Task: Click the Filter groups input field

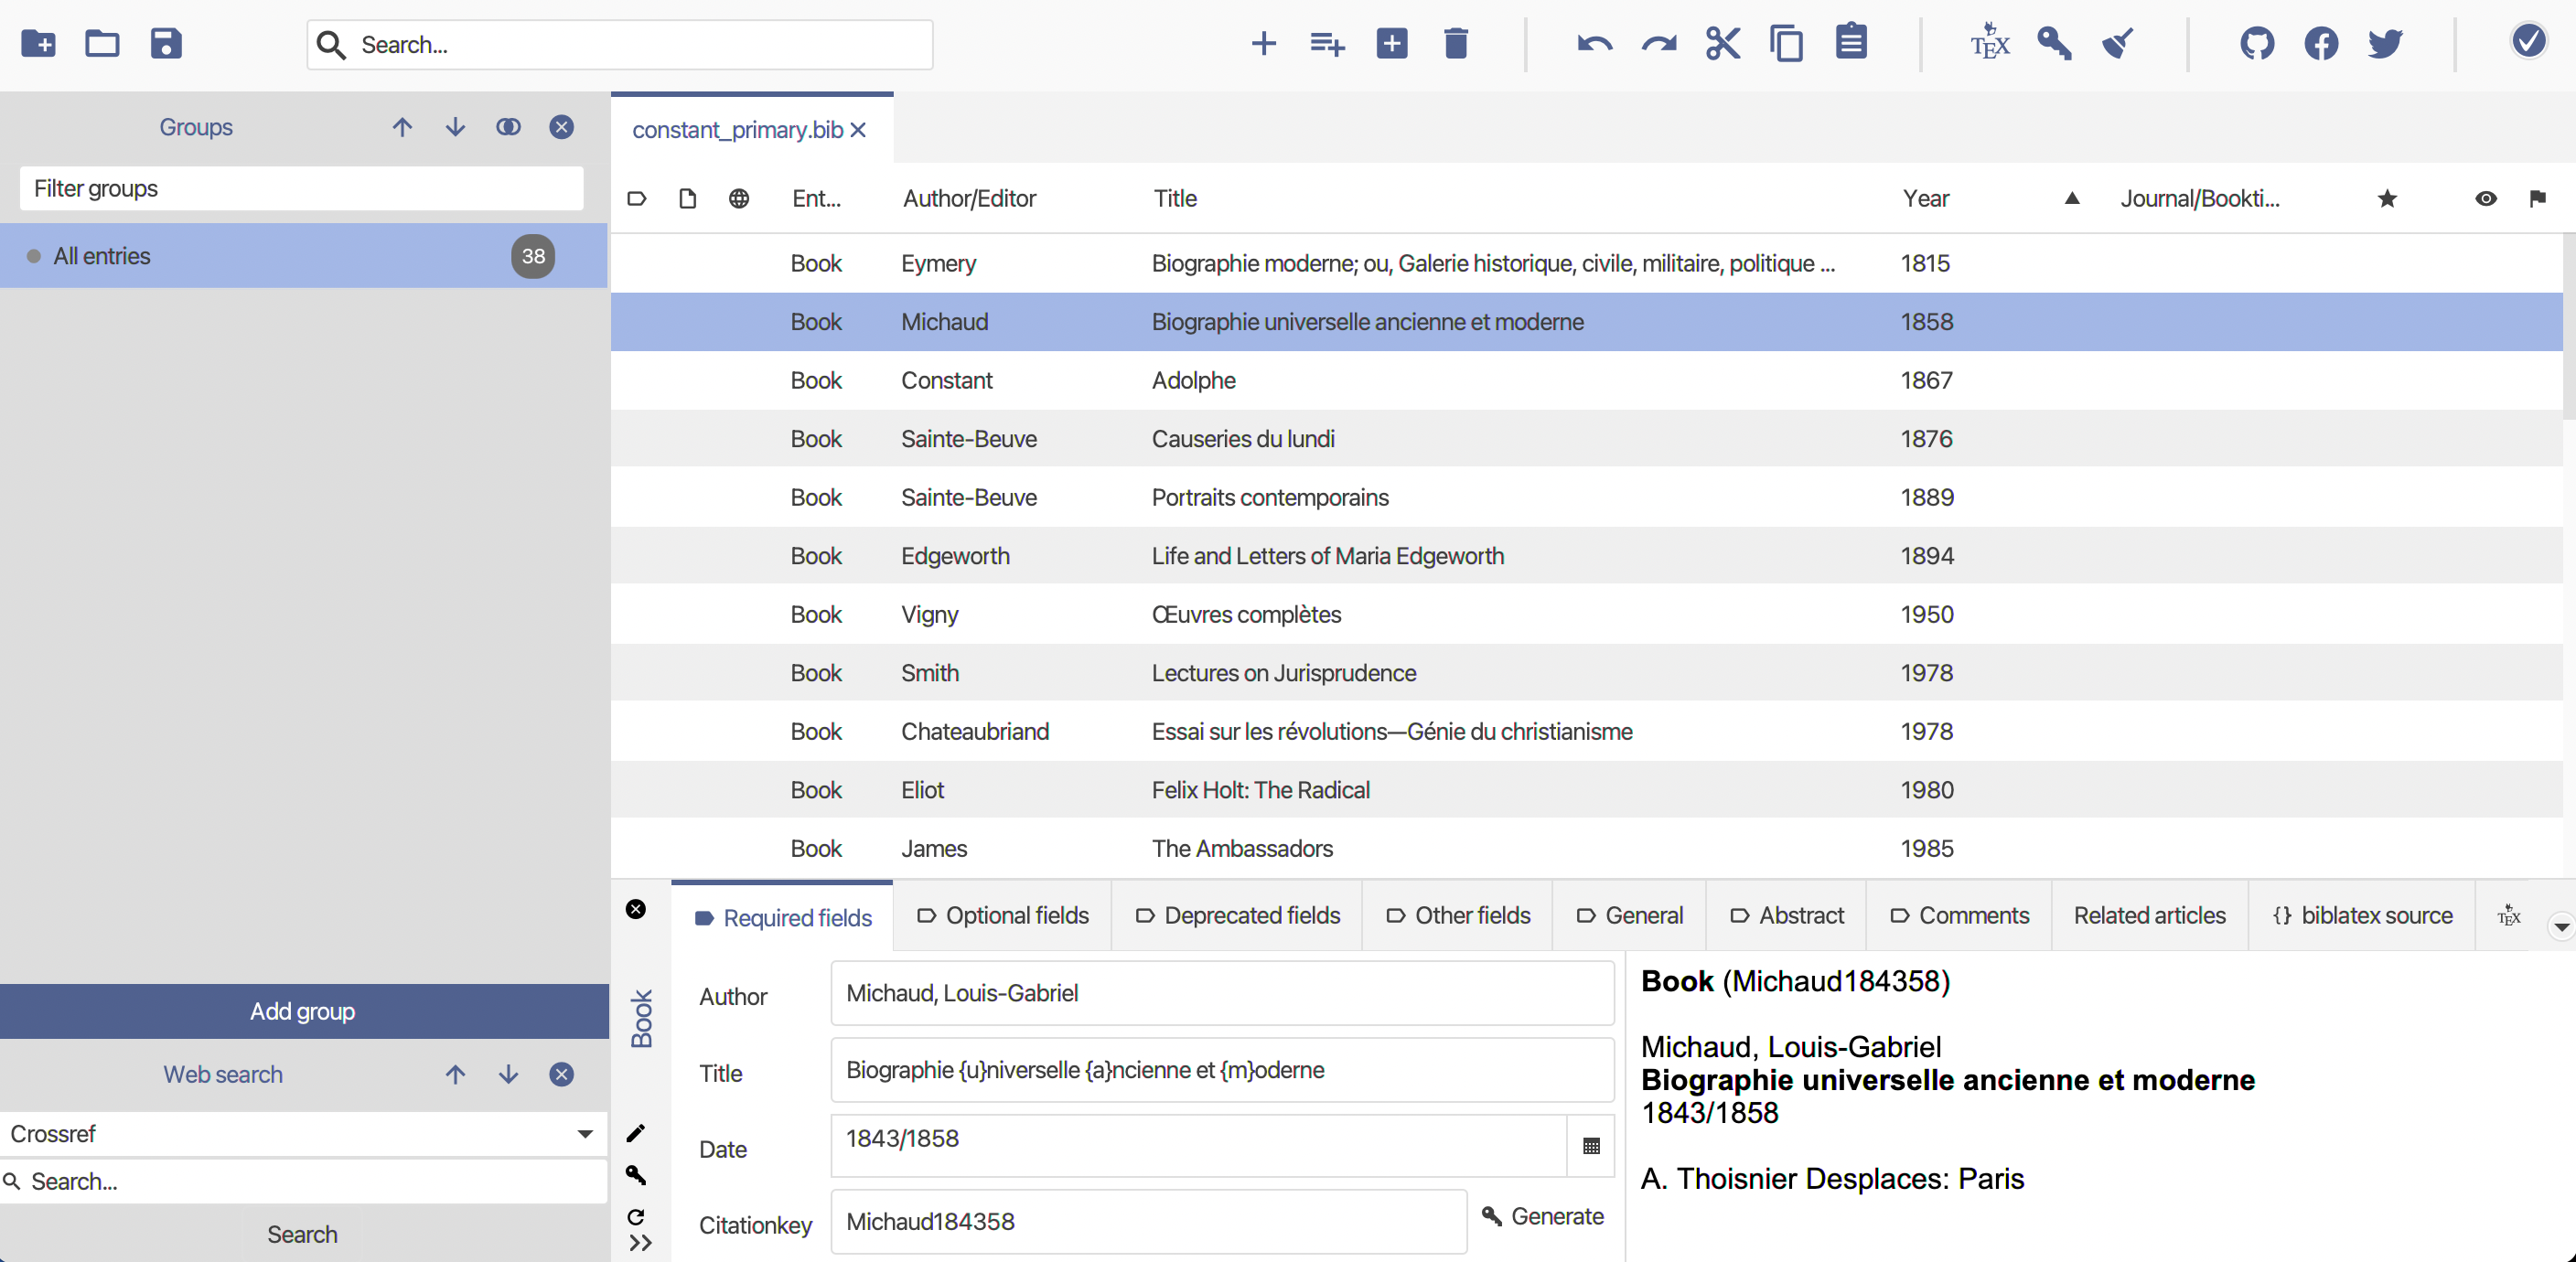Action: (301, 189)
